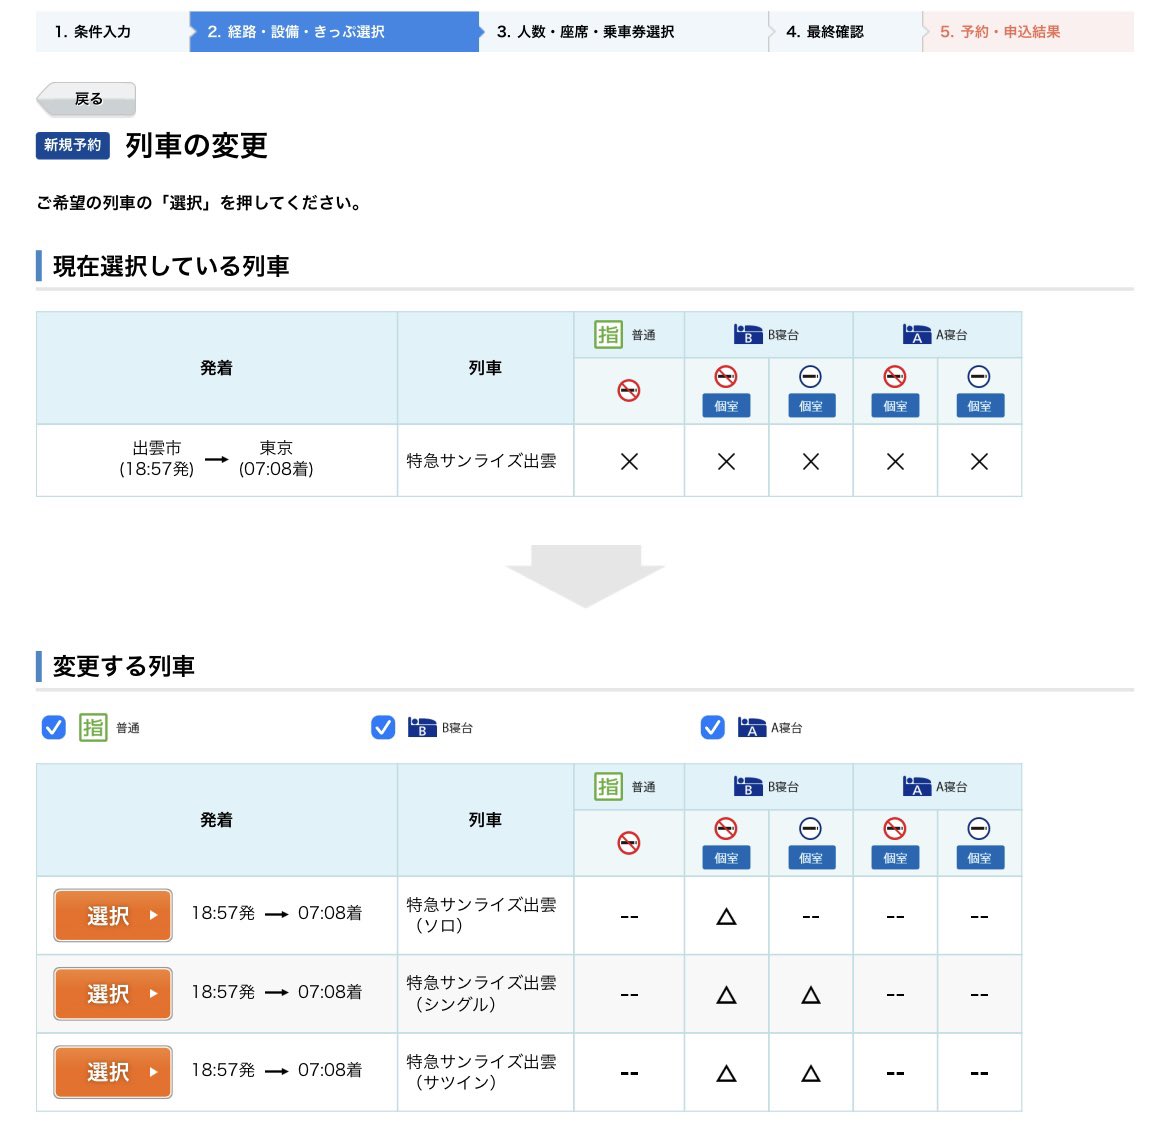Click △ availability for シングル B寝台 smoking
1170x1141 pixels.
[x=811, y=995]
